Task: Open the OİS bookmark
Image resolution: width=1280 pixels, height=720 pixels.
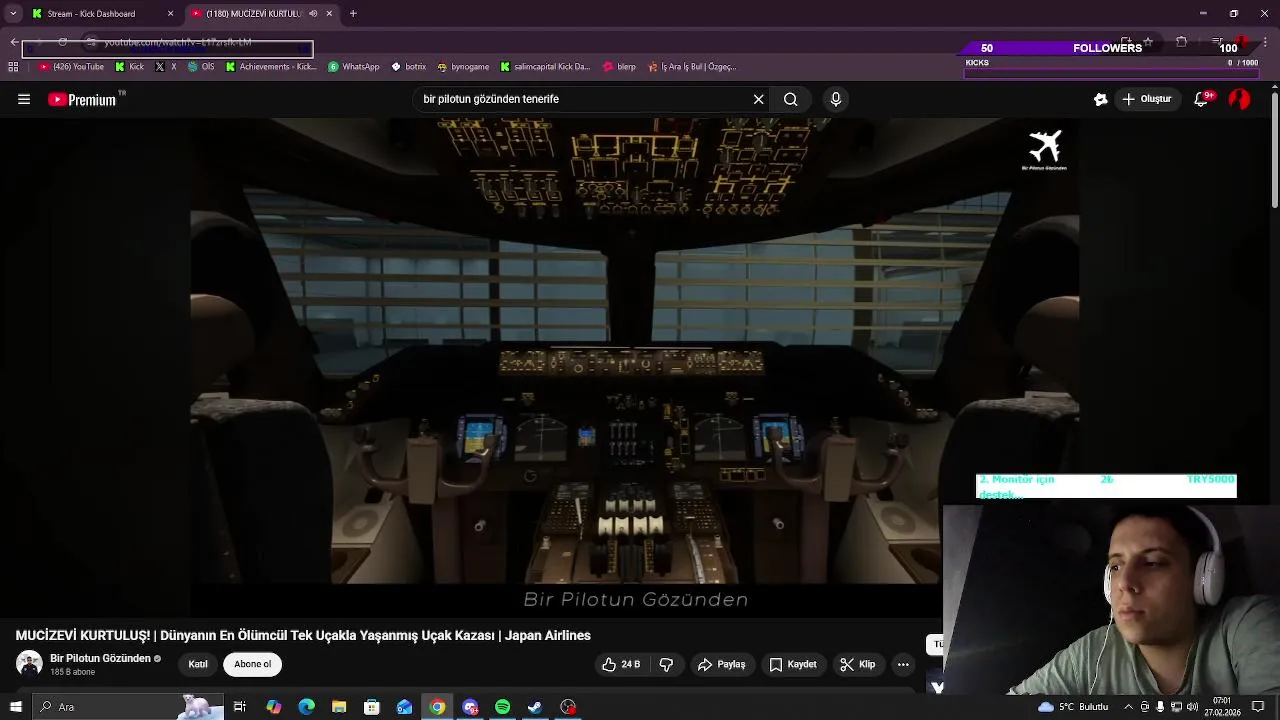Action: click(201, 67)
